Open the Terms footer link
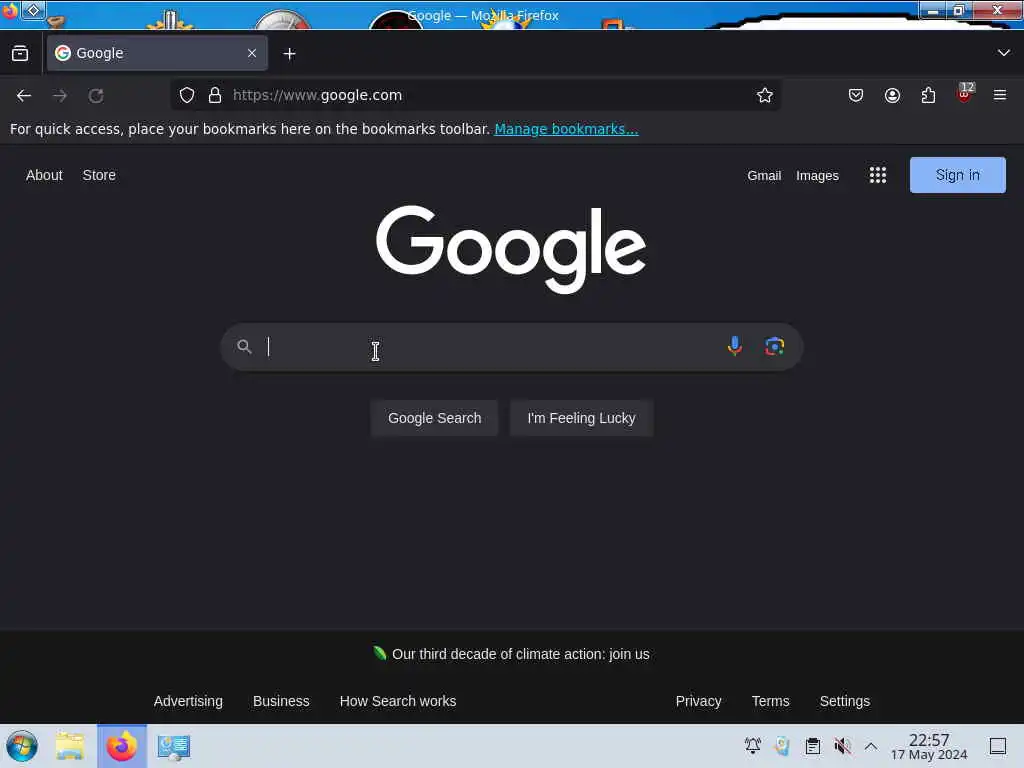Viewport: 1024px width, 768px height. [770, 701]
